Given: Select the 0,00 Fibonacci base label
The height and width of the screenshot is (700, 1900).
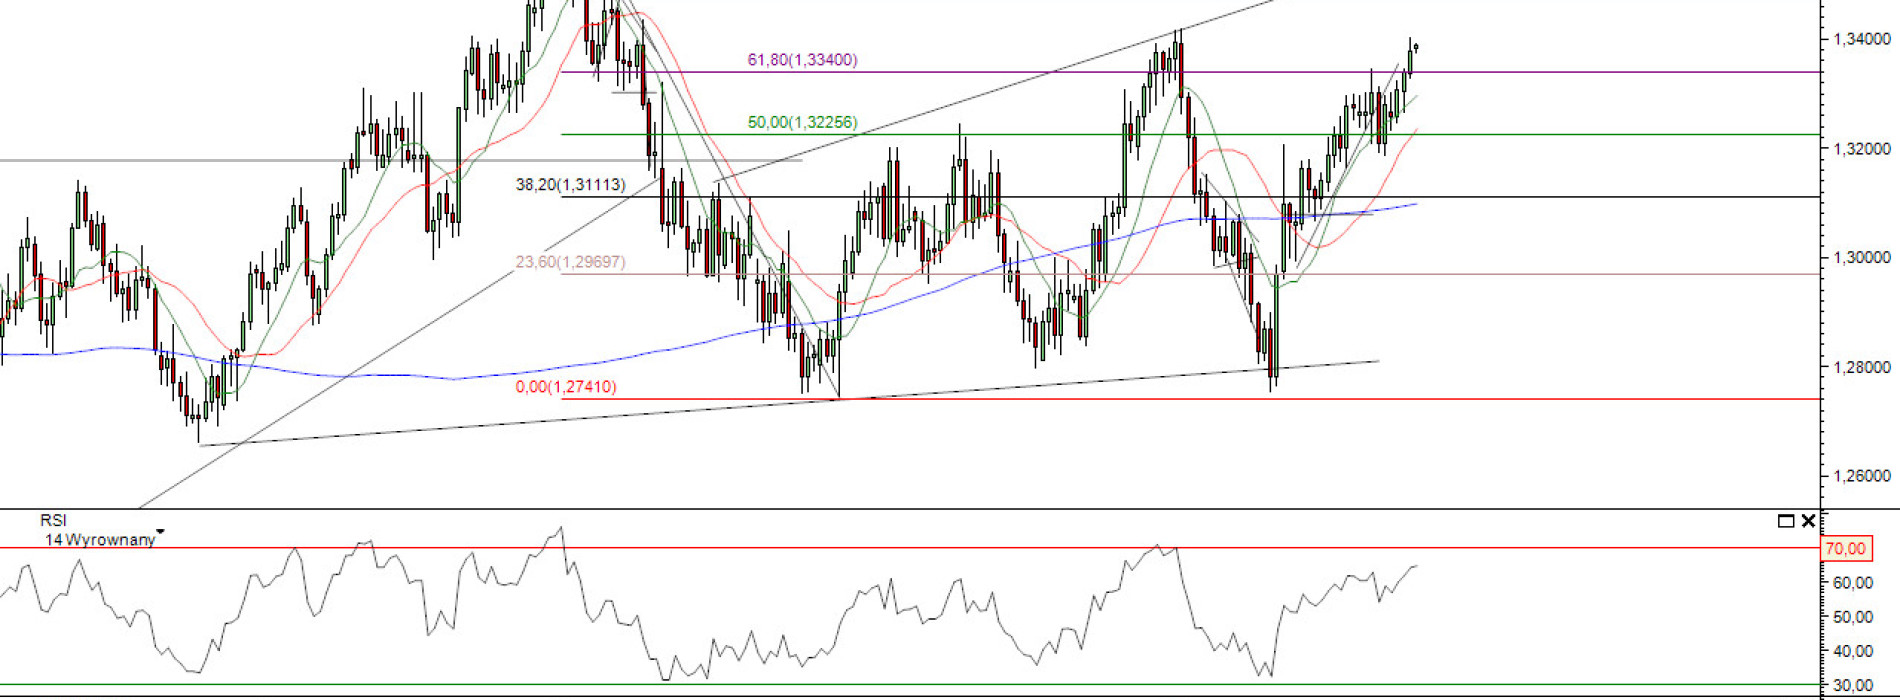Looking at the screenshot, I should (566, 387).
